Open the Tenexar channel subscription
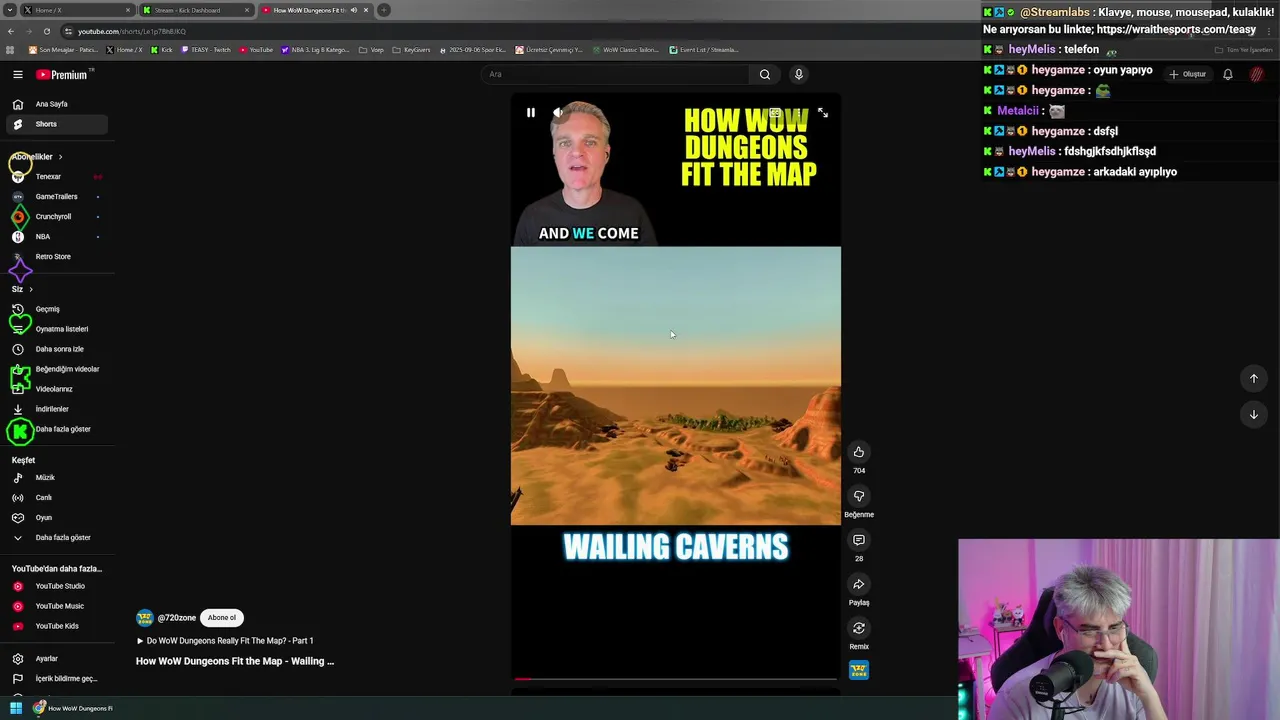1280x720 pixels. tap(56, 177)
